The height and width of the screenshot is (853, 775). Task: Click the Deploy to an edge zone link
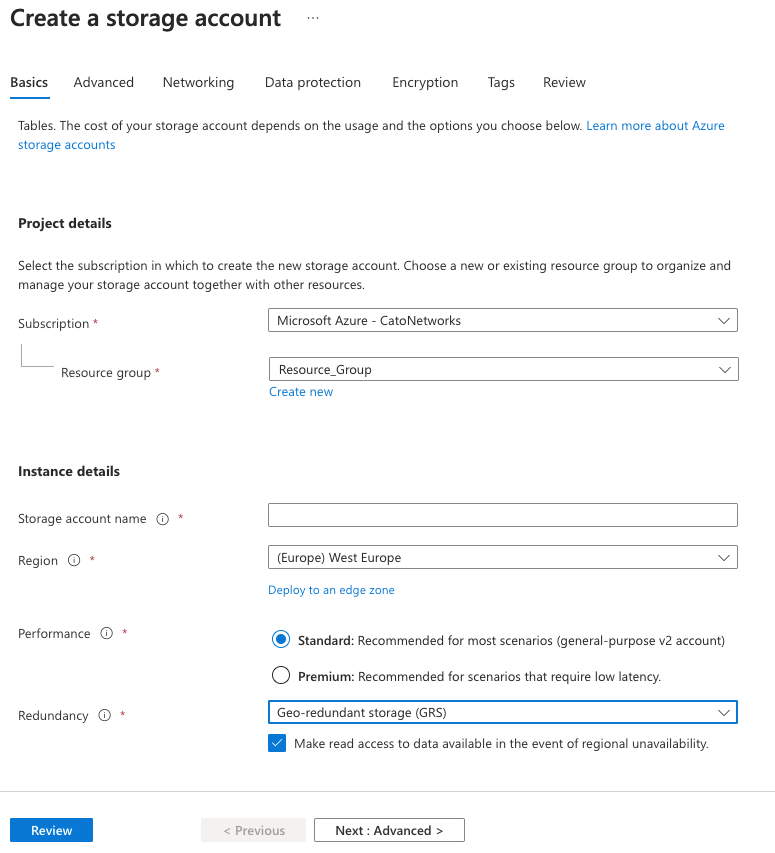[x=331, y=590]
